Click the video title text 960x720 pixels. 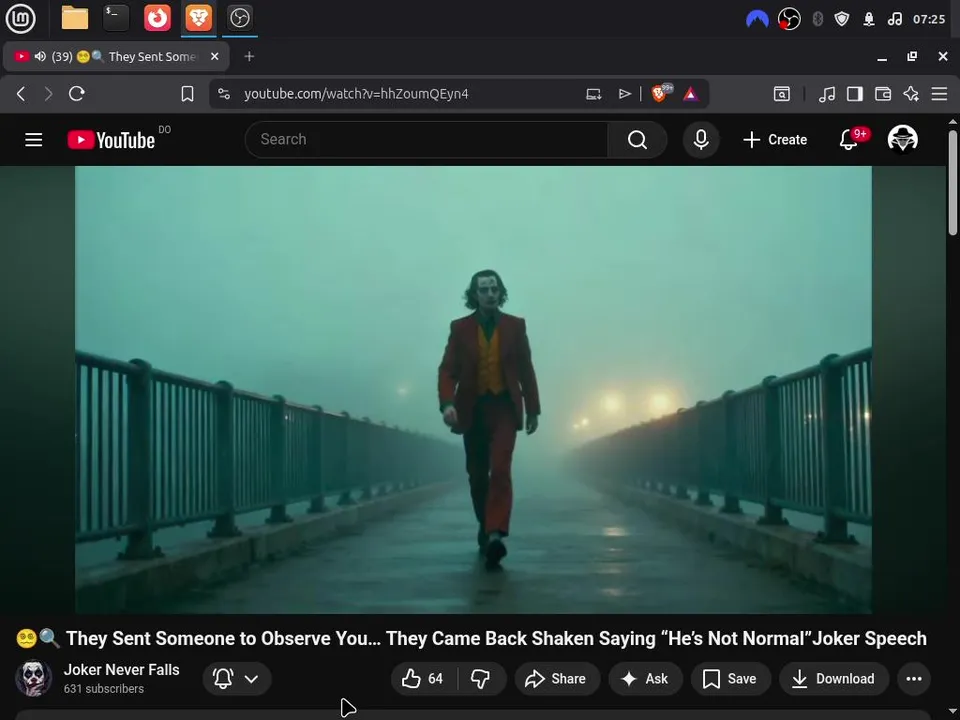click(x=471, y=639)
